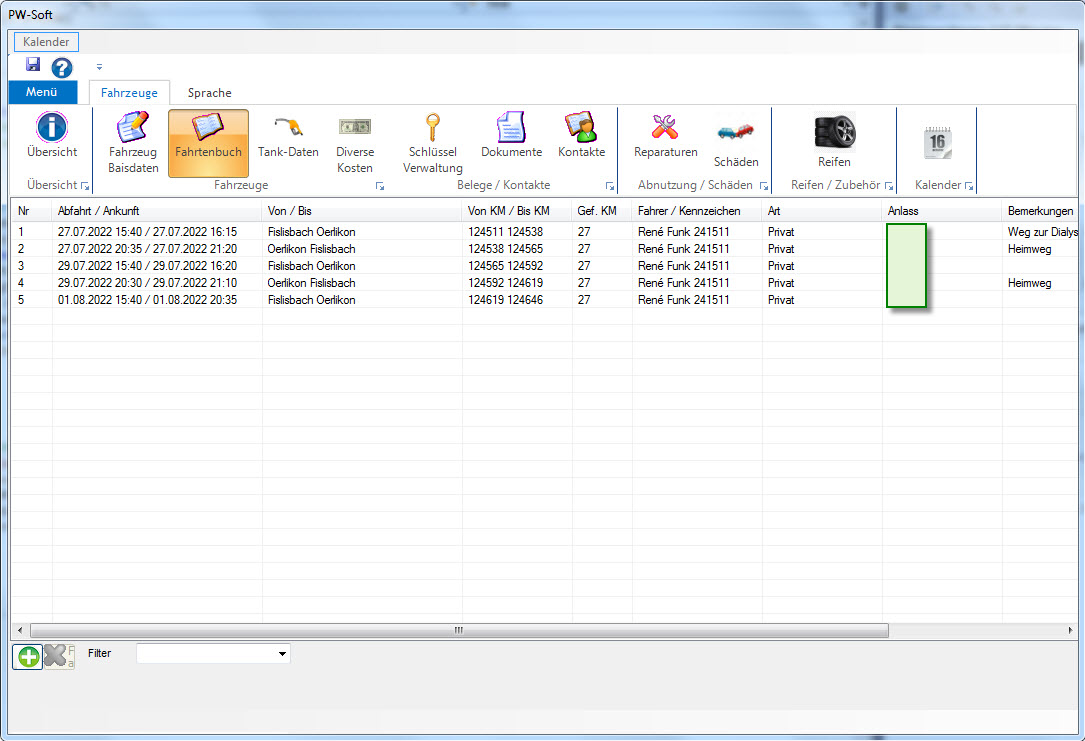The height and width of the screenshot is (741, 1085).
Task: Expand the Fahrzeuge group launcher arrow
Action: (x=380, y=186)
